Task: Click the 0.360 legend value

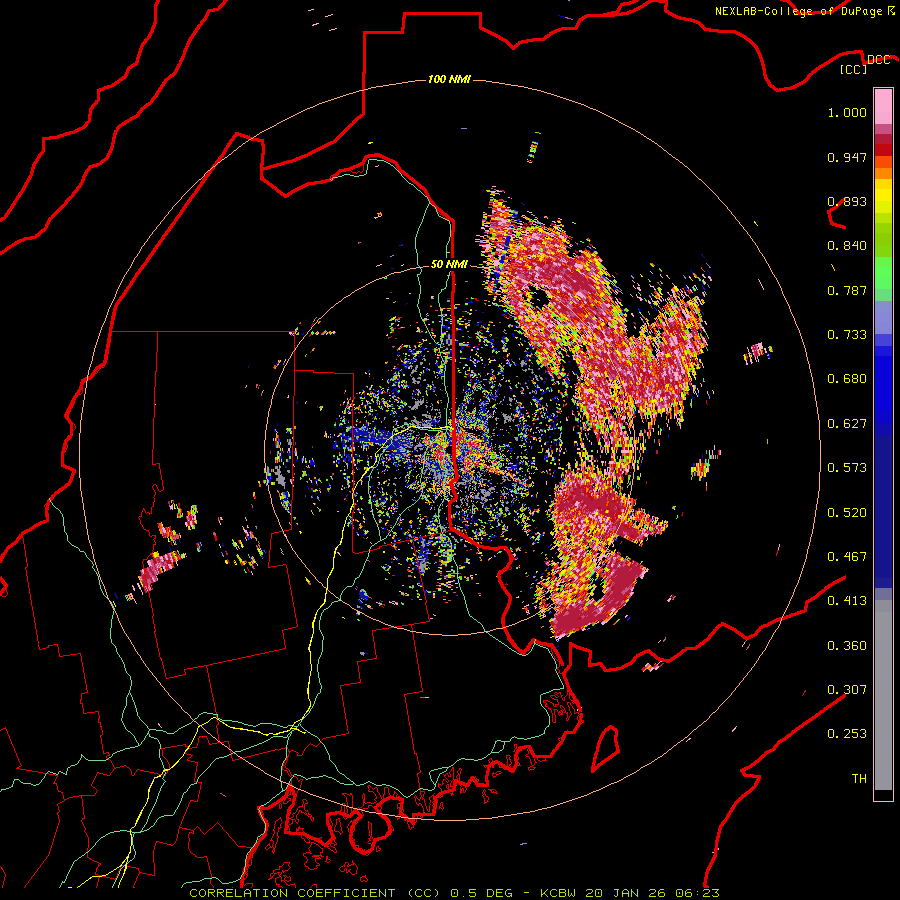Action: tap(847, 646)
